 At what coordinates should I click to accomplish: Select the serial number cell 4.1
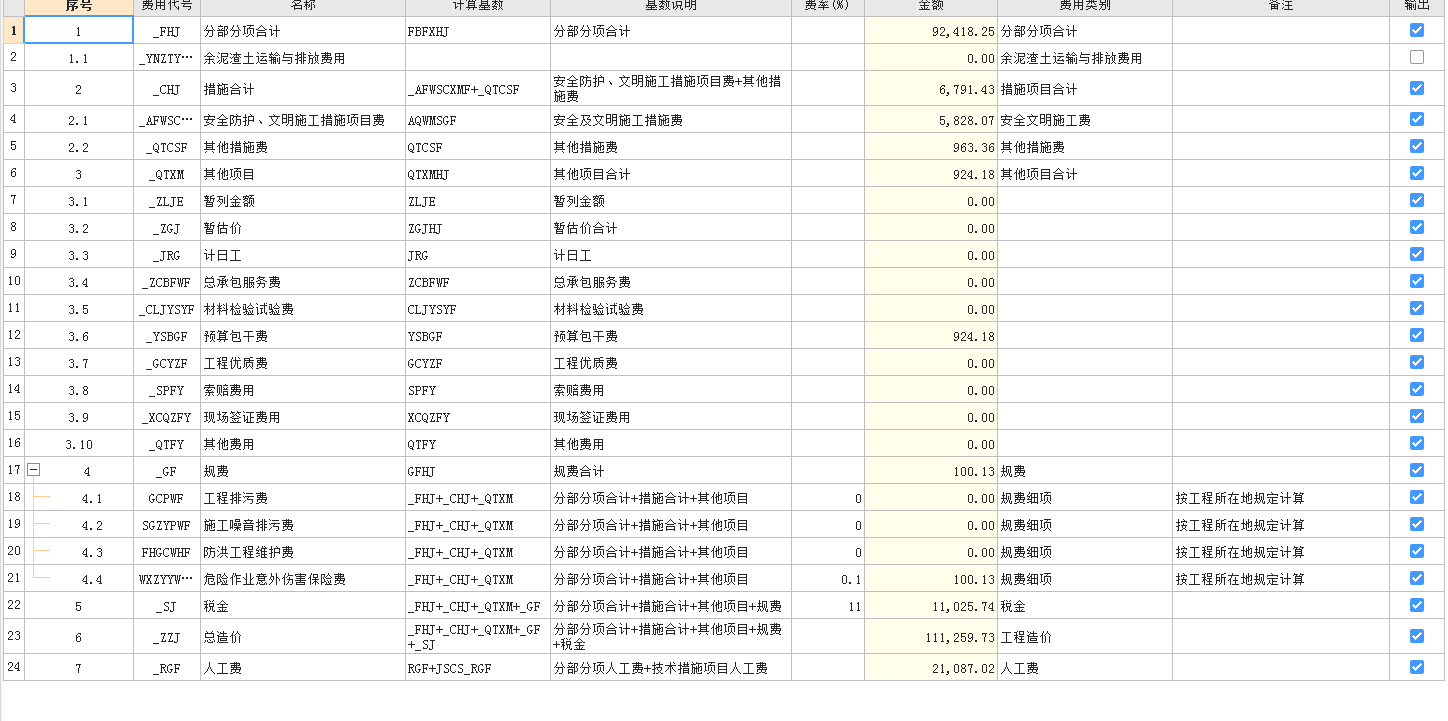coord(79,498)
